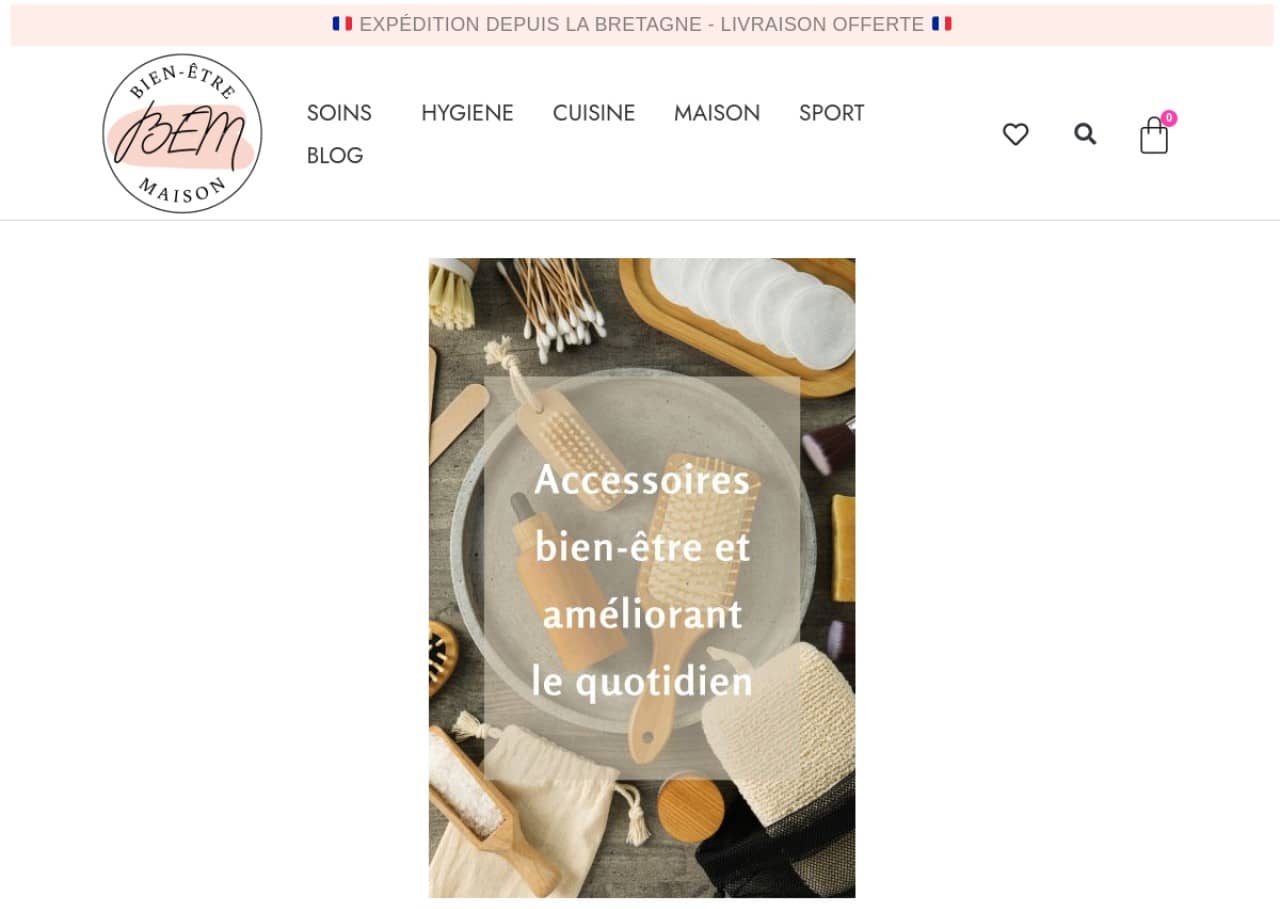Click the French flag after OFFERTE

coord(941,23)
